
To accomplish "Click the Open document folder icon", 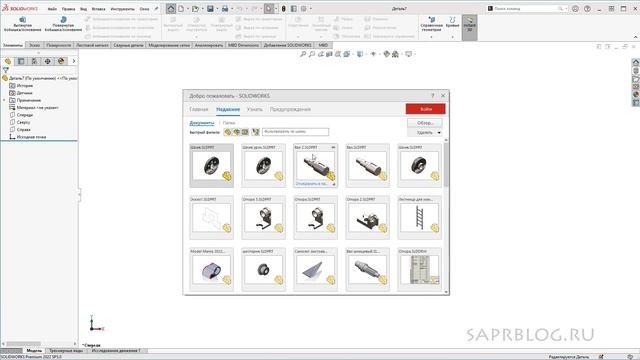I will click(196, 9).
